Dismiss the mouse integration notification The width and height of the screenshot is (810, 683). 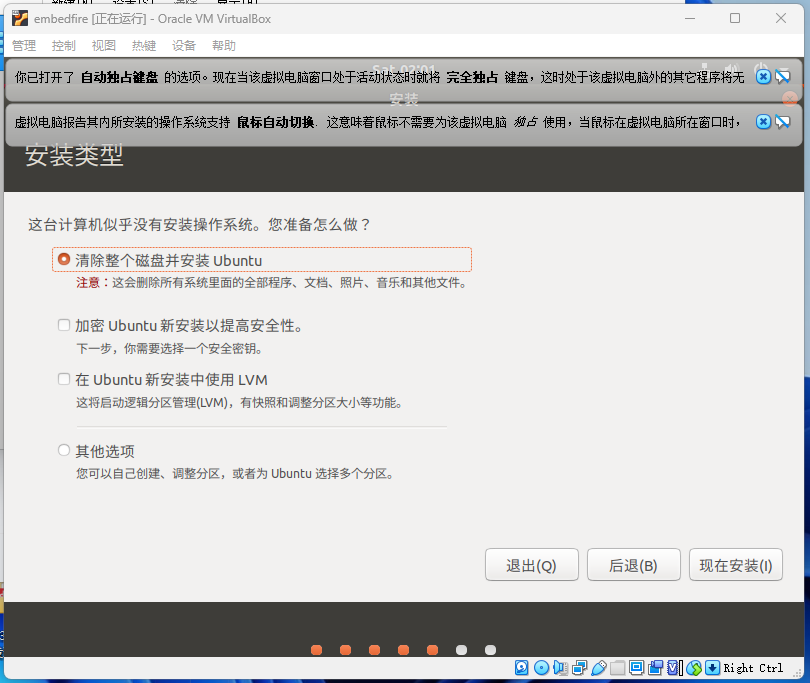pyautogui.click(x=763, y=121)
